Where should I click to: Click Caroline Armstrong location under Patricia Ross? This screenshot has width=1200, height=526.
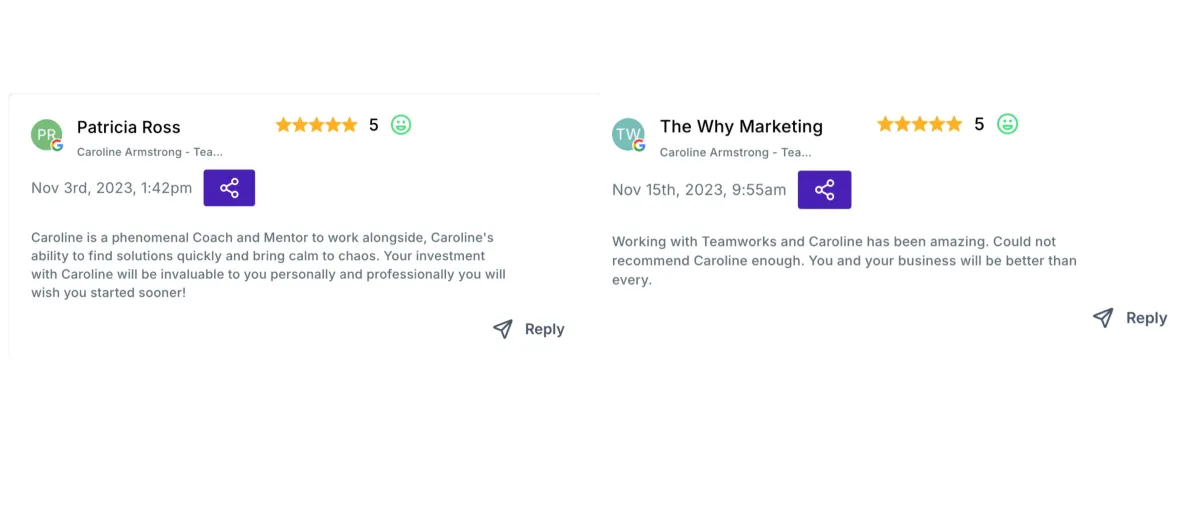[x=150, y=152]
